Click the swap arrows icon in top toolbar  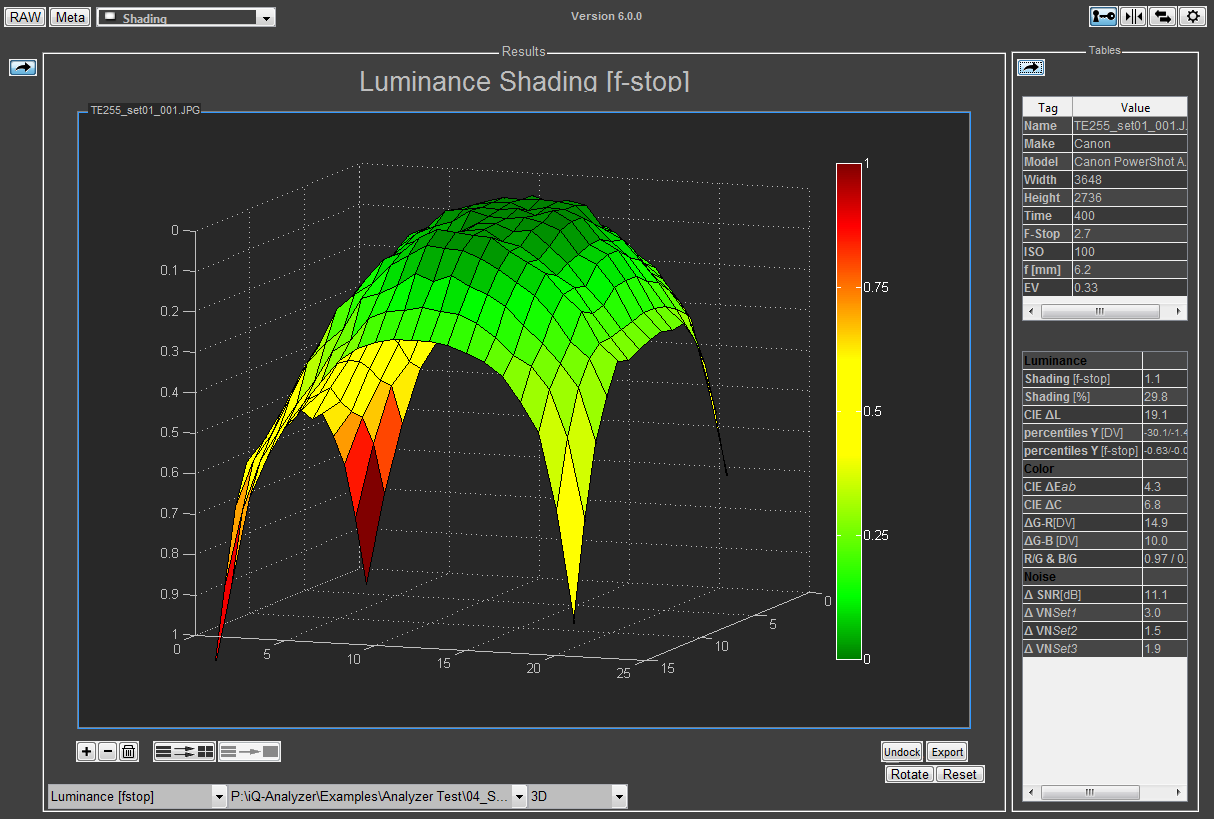(1163, 16)
